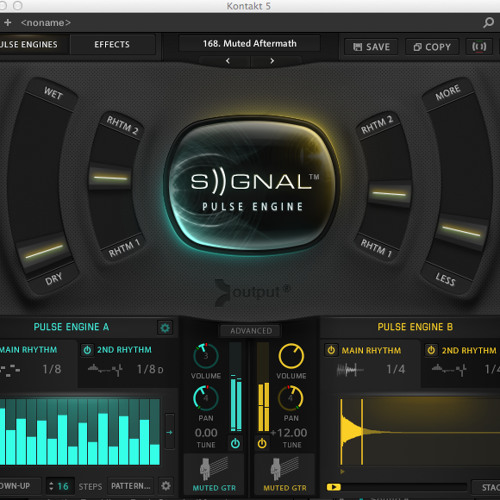Toggle 2nd Rhythm power in Pulse Engine B
Viewport: 500px width, 500px height.
(431, 350)
